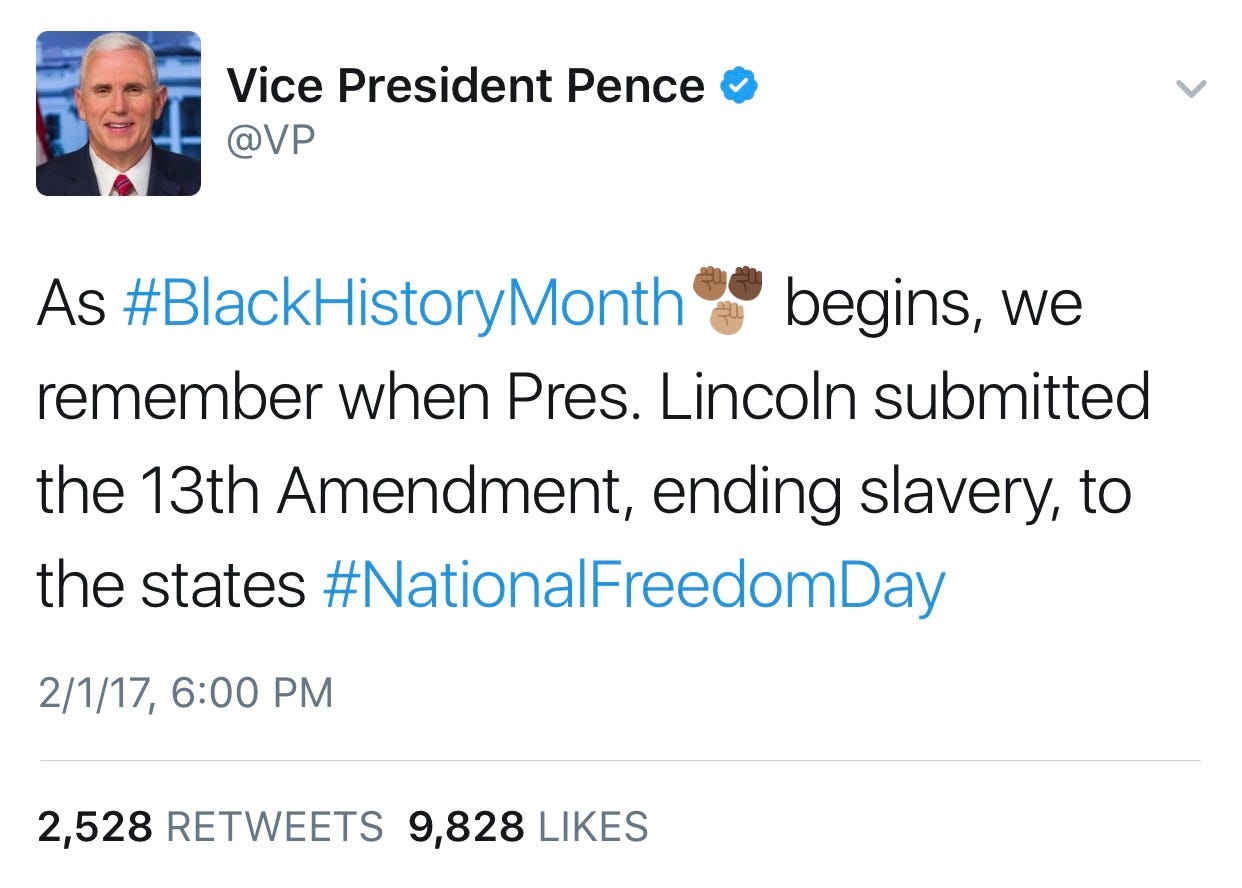Open the #NationalFreedomDay hashtag
Image resolution: width=1242 pixels, height=888 pixels.
[634, 586]
